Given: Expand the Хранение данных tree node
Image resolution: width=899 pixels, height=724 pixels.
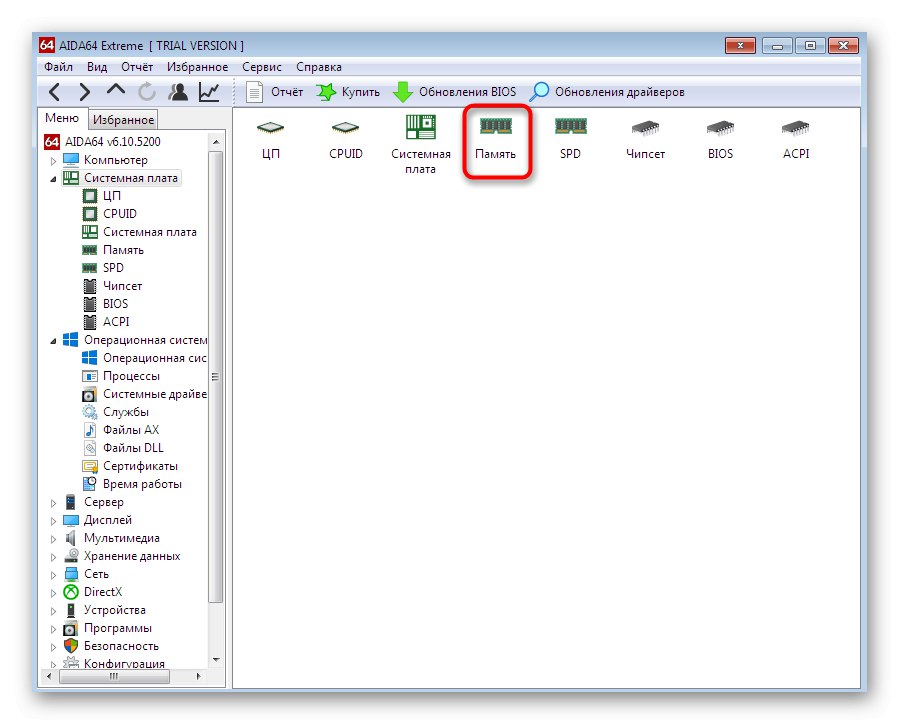Looking at the screenshot, I should point(53,557).
